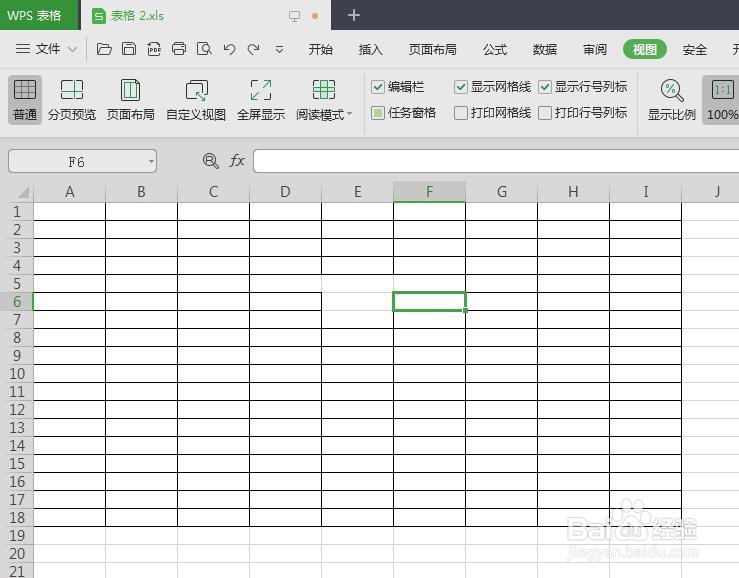The image size is (739, 578).
Task: Expand the Name Box F6 dropdown arrow
Action: (x=151, y=162)
